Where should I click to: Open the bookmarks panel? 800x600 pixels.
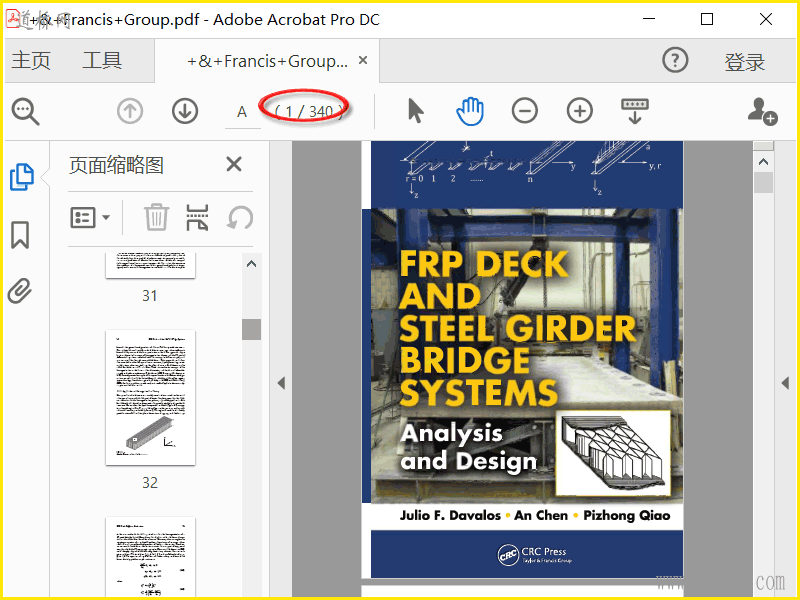[20, 235]
